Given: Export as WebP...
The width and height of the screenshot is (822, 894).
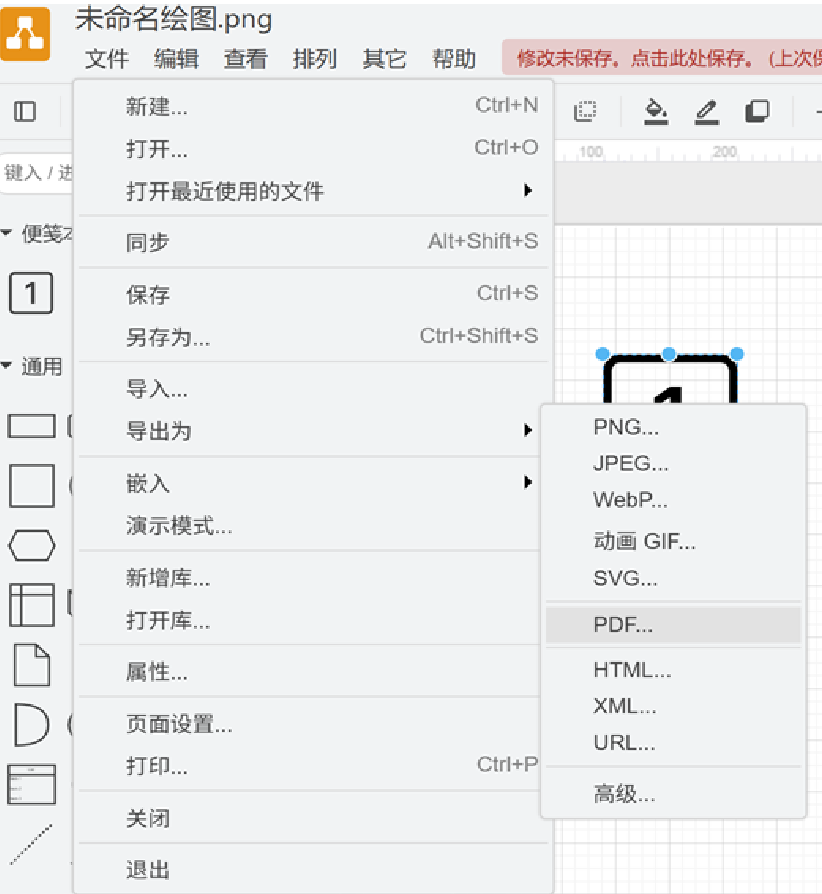Looking at the screenshot, I should click(673, 500).
